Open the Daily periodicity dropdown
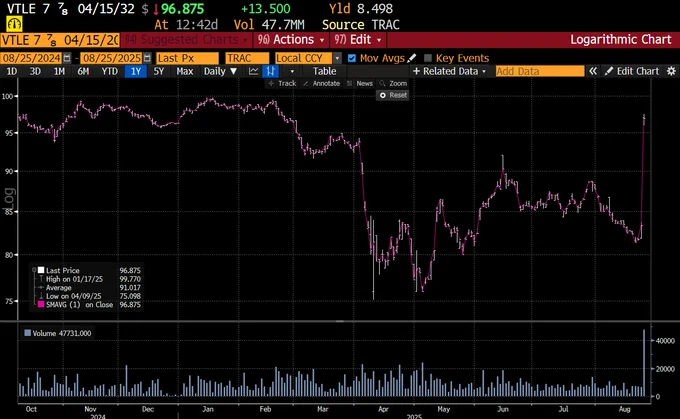The width and height of the screenshot is (680, 419). tap(220, 71)
